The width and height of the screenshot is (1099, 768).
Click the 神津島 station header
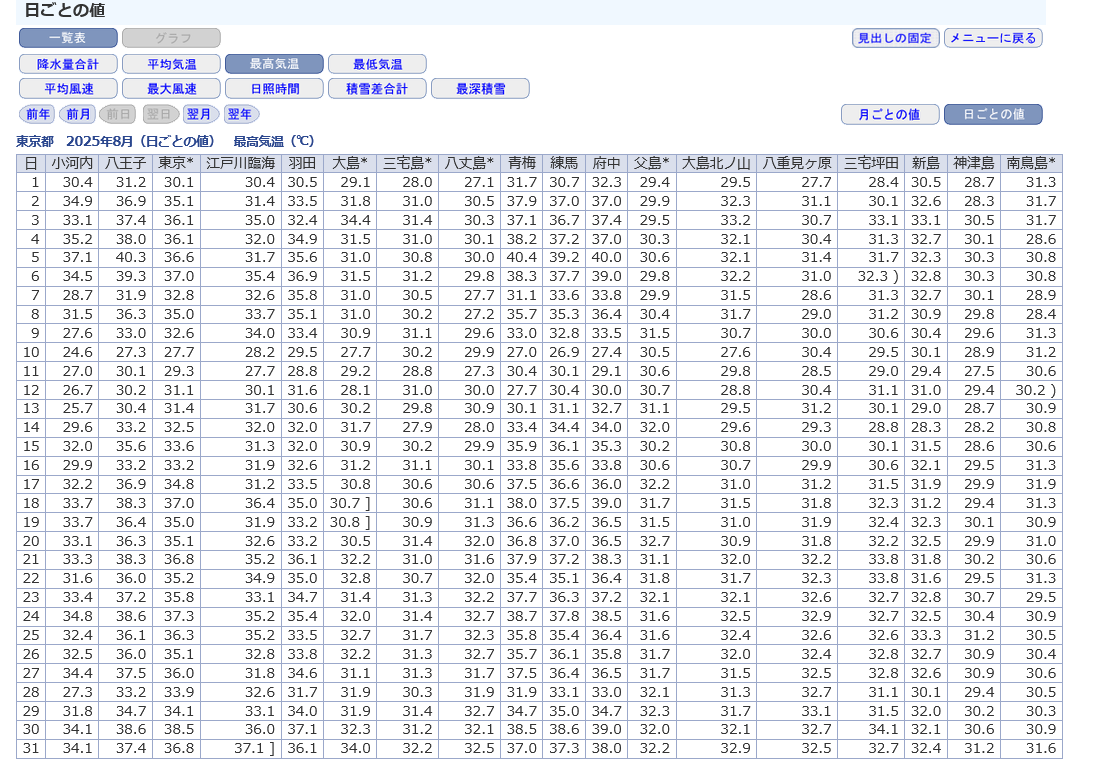(974, 163)
